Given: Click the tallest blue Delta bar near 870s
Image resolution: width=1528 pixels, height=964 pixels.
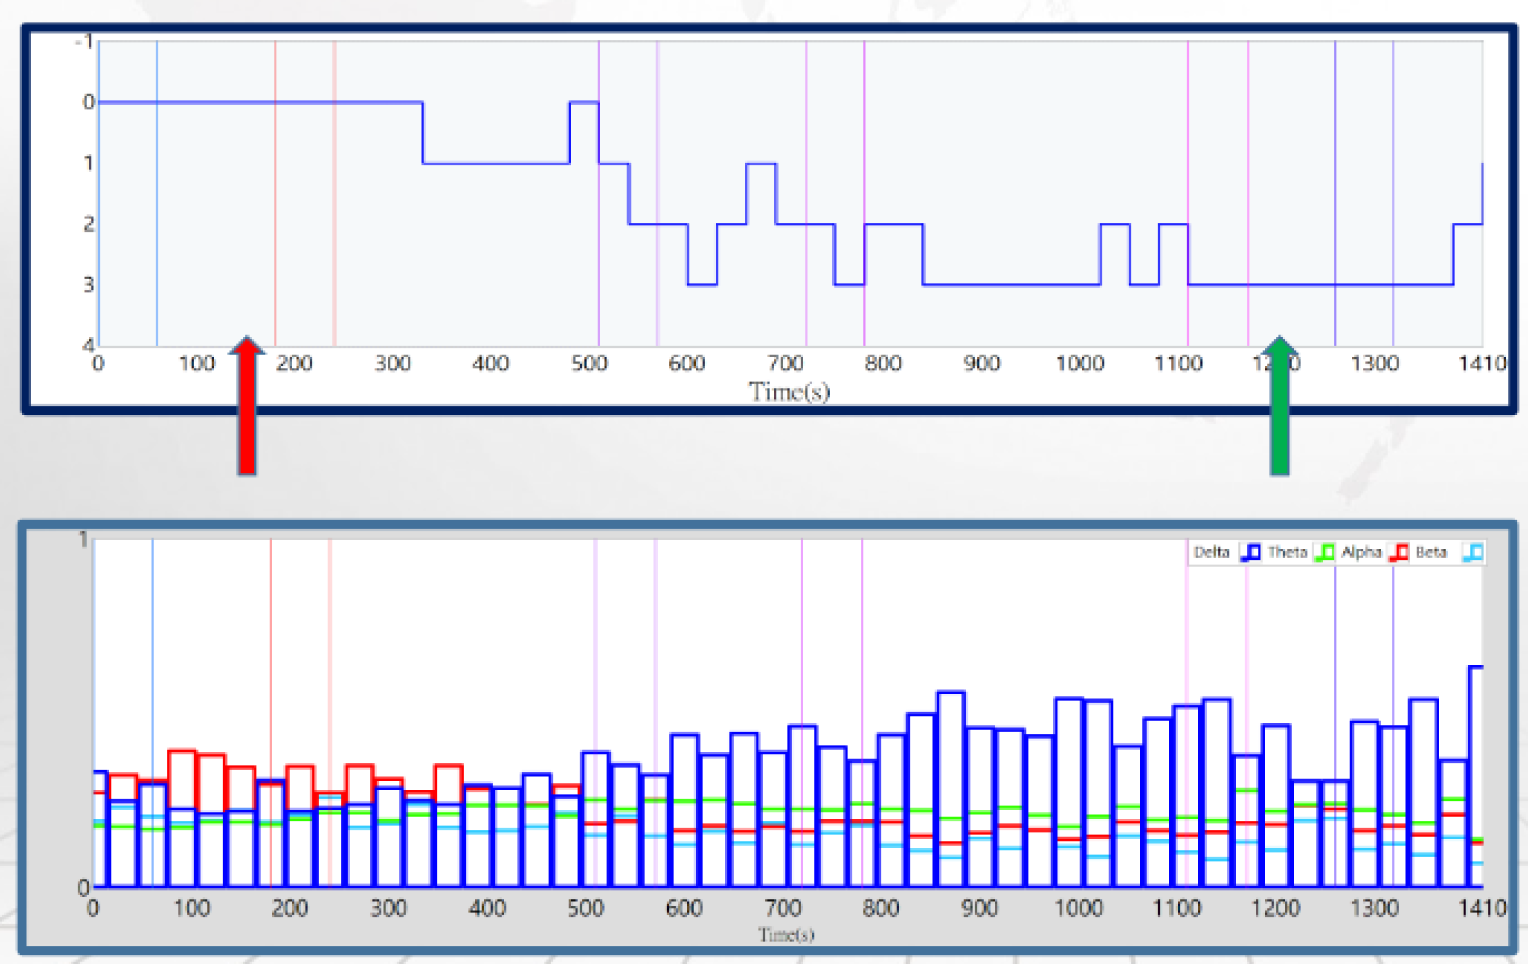Looking at the screenshot, I should pos(950,790).
